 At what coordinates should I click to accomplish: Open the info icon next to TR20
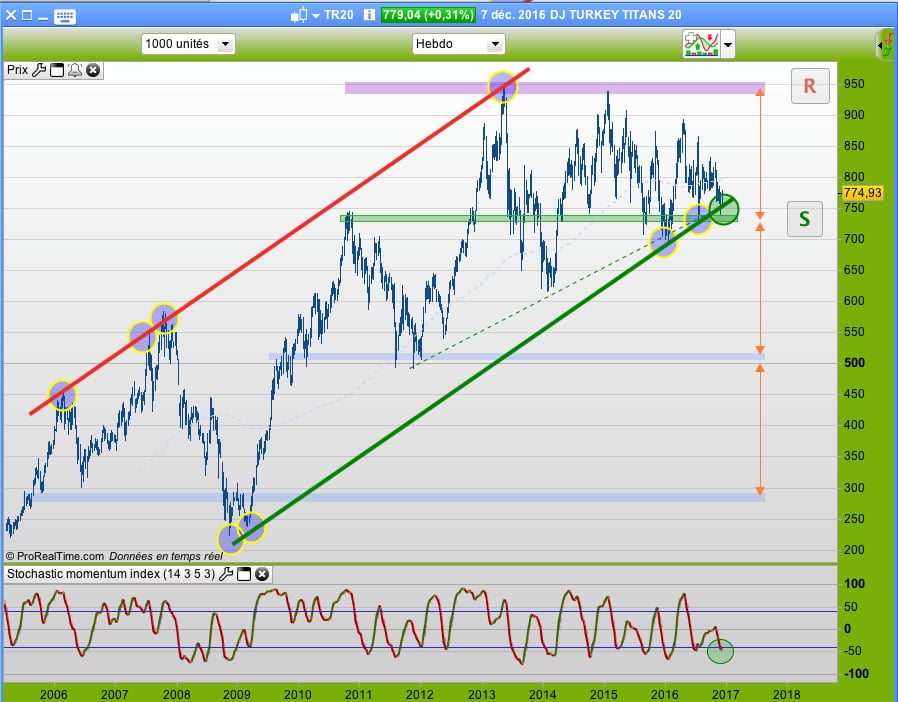[369, 15]
